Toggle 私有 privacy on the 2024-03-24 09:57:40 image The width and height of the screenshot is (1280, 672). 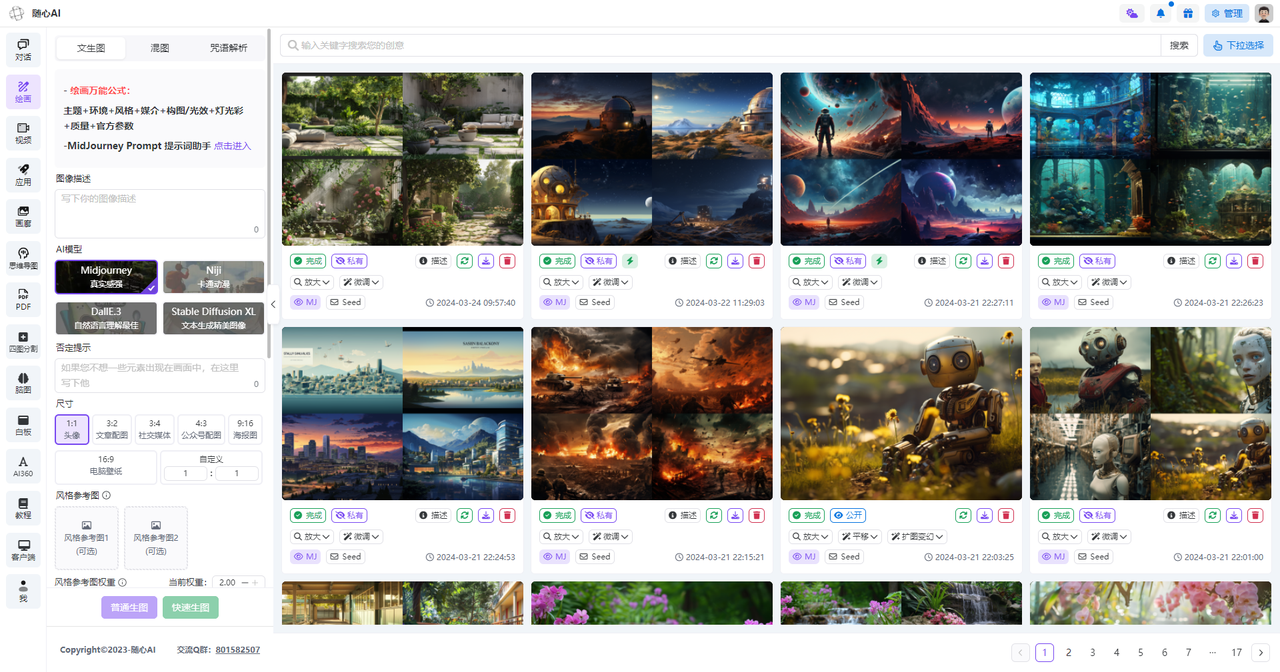coord(349,261)
